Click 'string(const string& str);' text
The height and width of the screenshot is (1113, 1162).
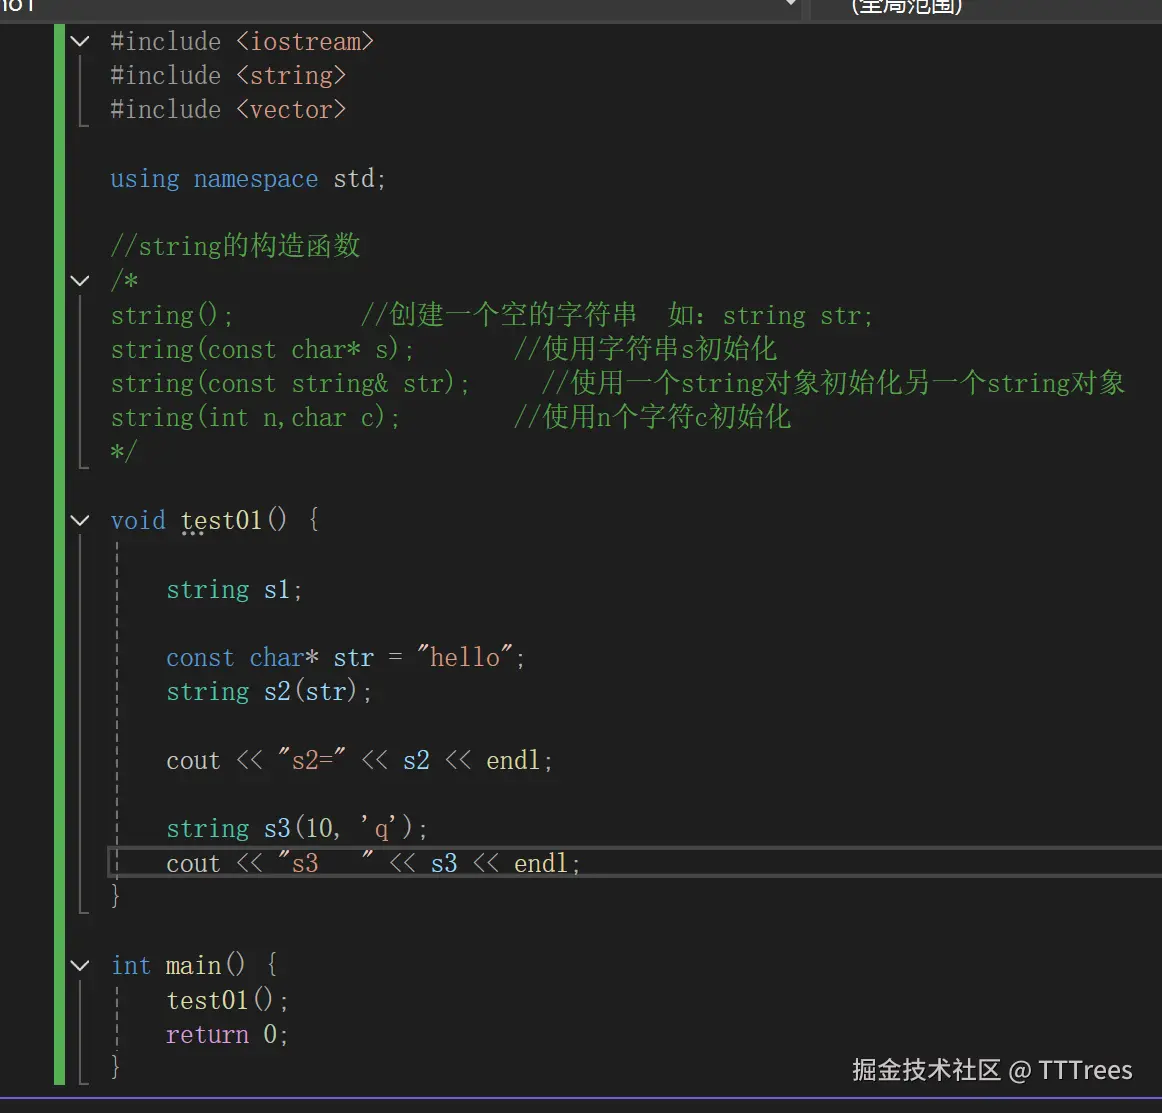290,384
